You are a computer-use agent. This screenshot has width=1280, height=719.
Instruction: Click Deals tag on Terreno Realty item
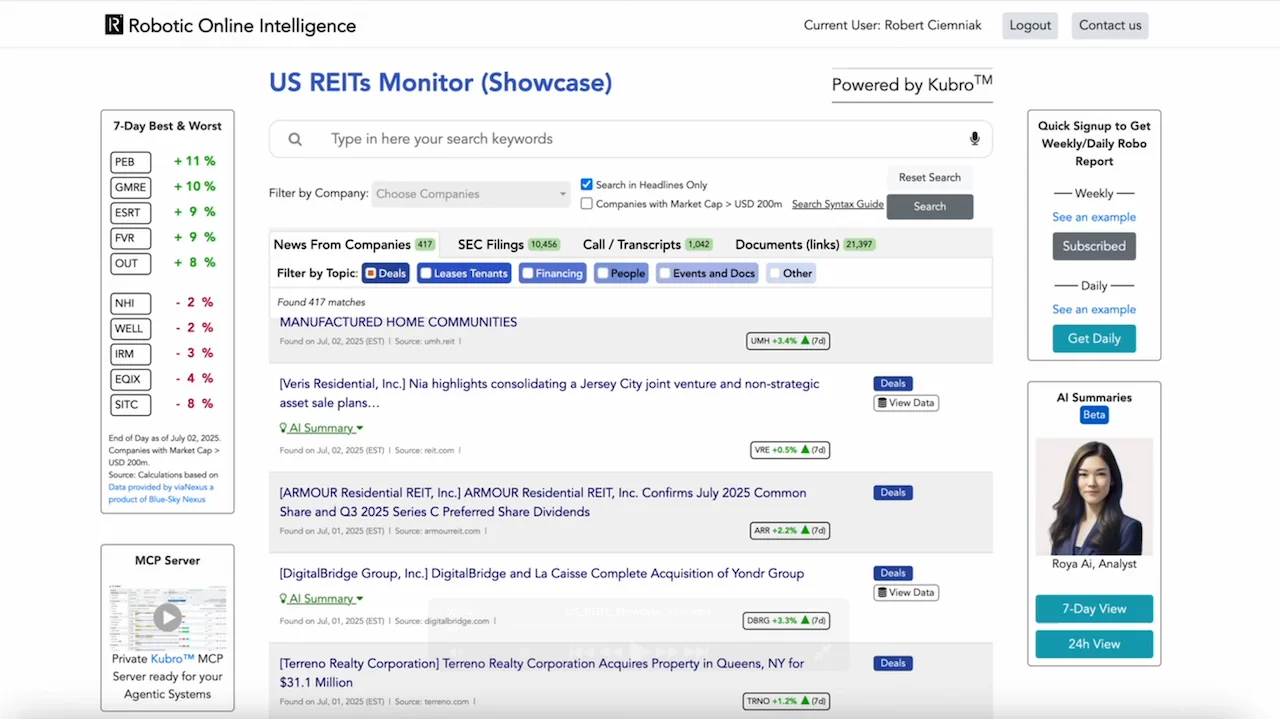click(x=893, y=663)
